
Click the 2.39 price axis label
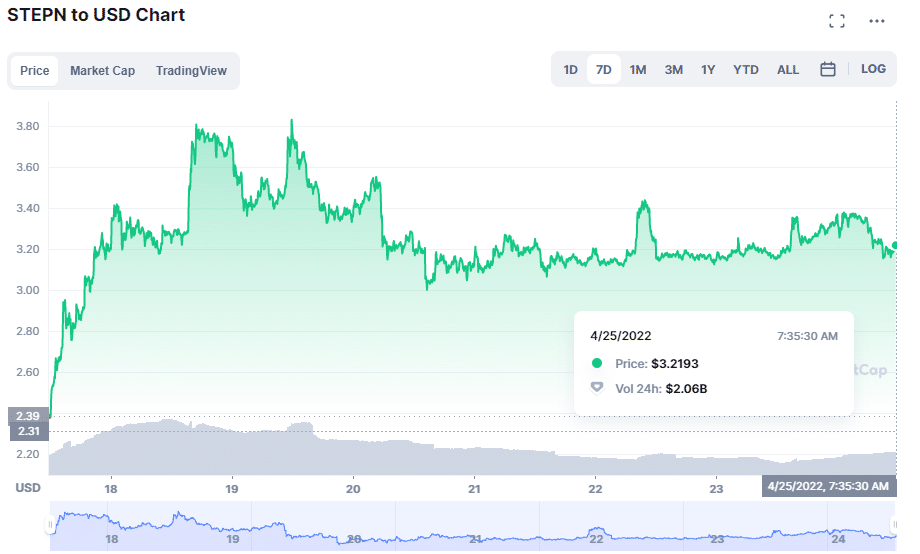28,416
